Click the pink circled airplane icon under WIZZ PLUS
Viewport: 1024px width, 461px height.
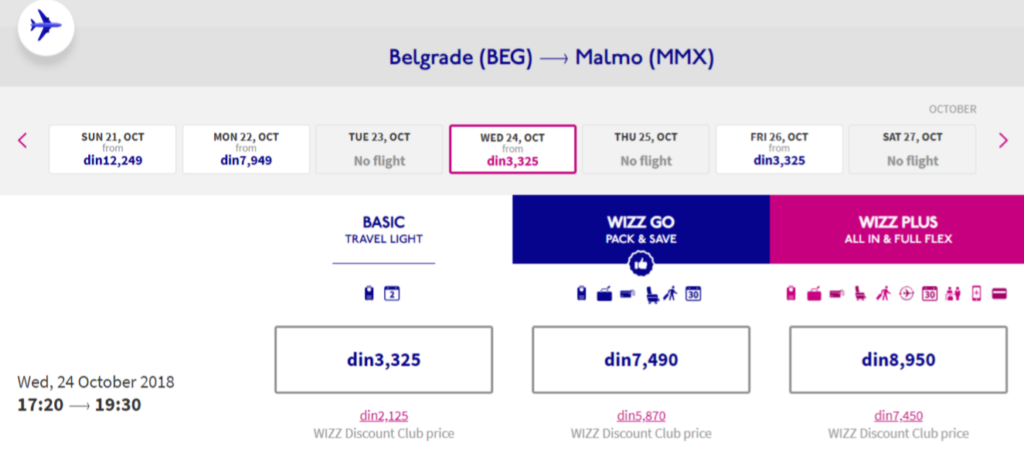[906, 294]
